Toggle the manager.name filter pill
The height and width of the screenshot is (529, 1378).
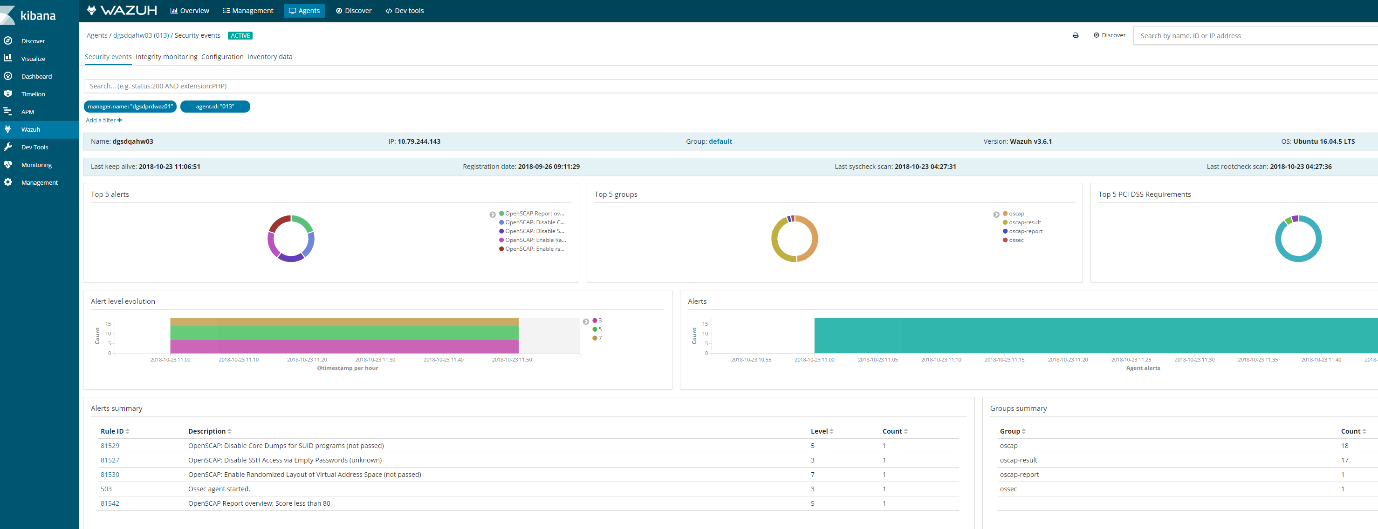pyautogui.click(x=131, y=106)
